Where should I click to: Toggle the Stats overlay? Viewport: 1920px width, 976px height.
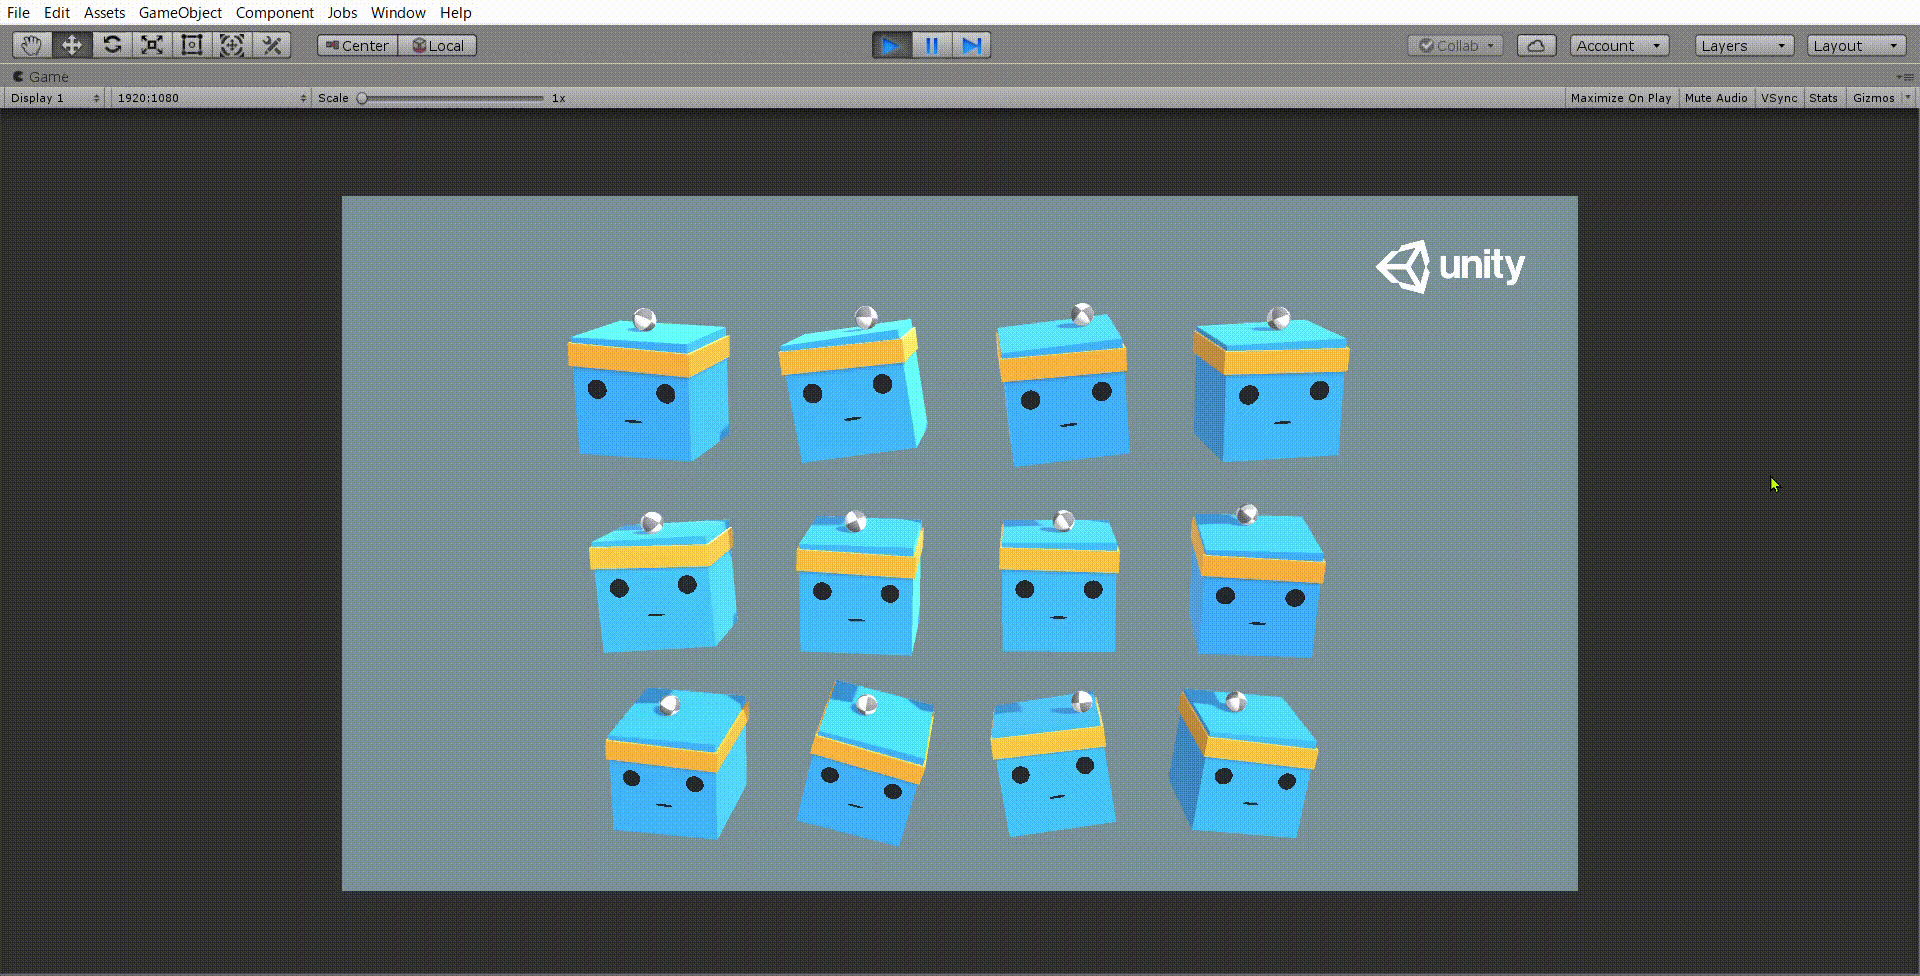tap(1823, 98)
